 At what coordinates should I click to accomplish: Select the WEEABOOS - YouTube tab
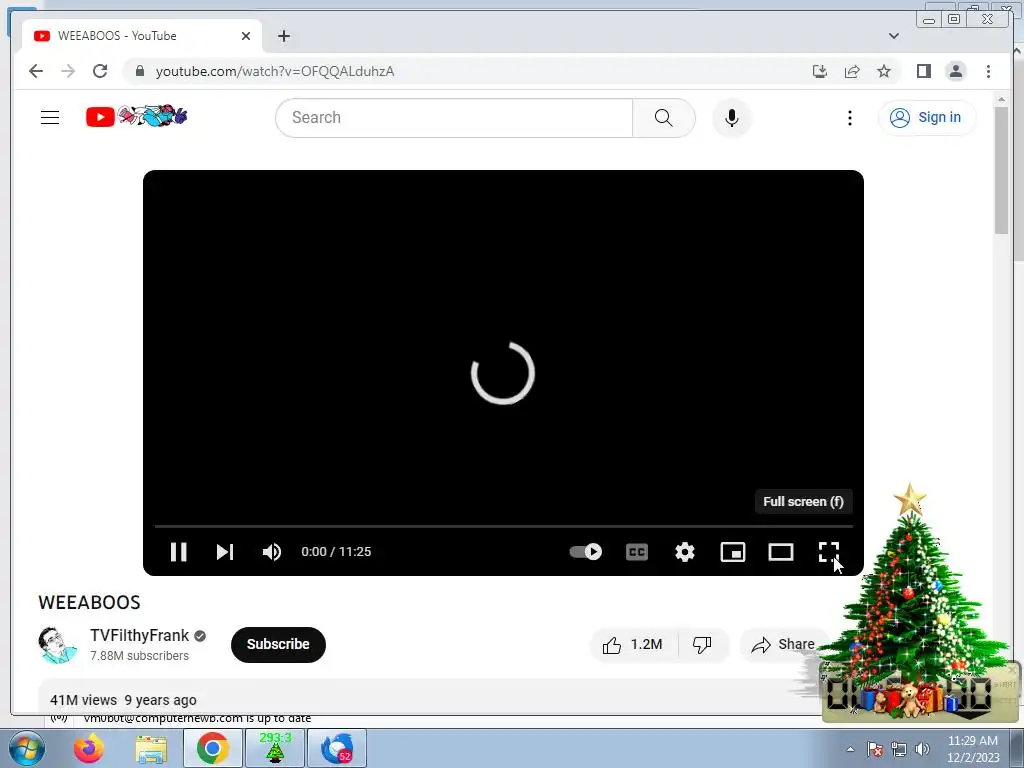142,36
